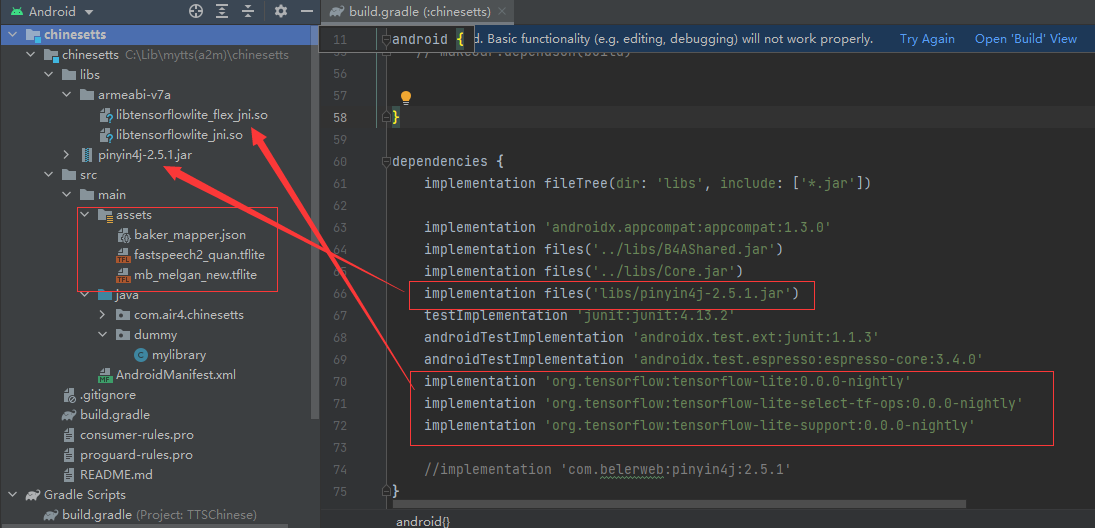Screen dimensions: 1095x528
Task: Collapse the assets folder arrow
Action: click(x=85, y=214)
